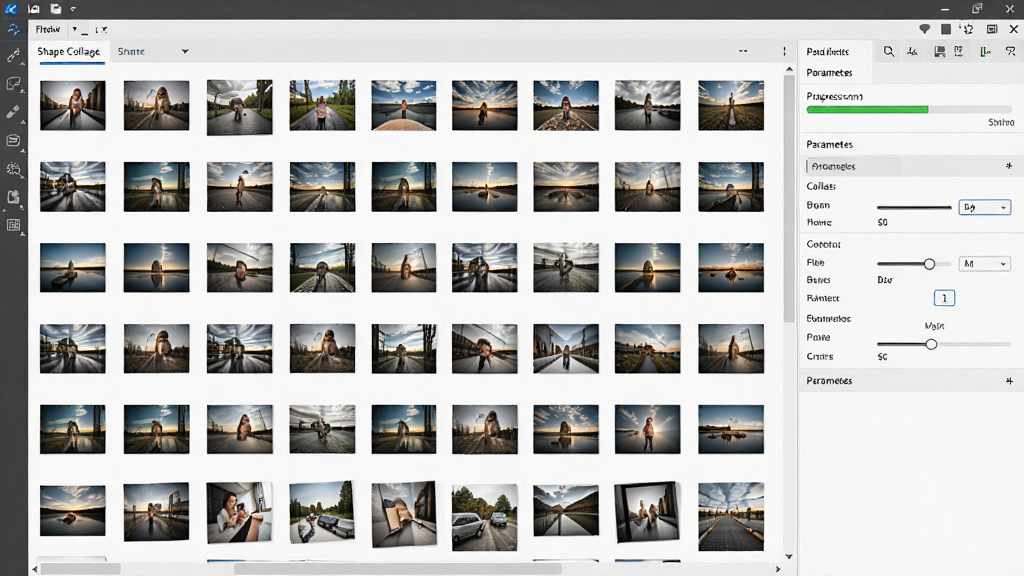This screenshot has height=576, width=1024.
Task: Click the green progress bar
Action: click(x=867, y=110)
